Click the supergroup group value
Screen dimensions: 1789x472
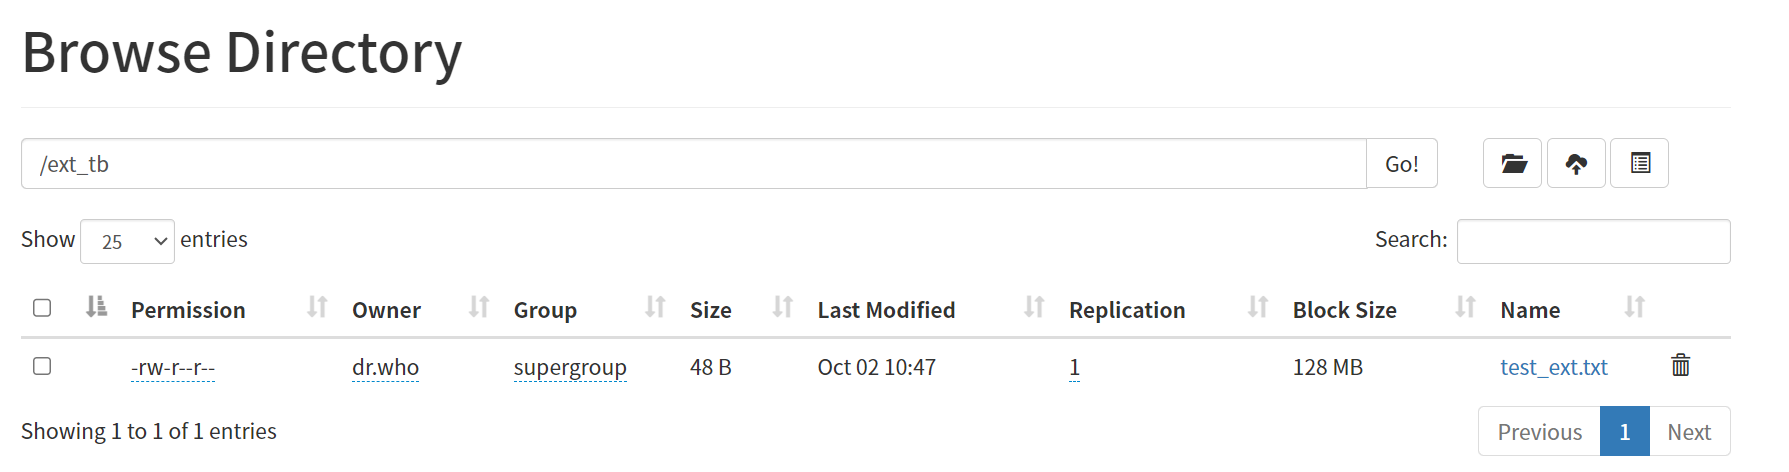[x=570, y=368]
